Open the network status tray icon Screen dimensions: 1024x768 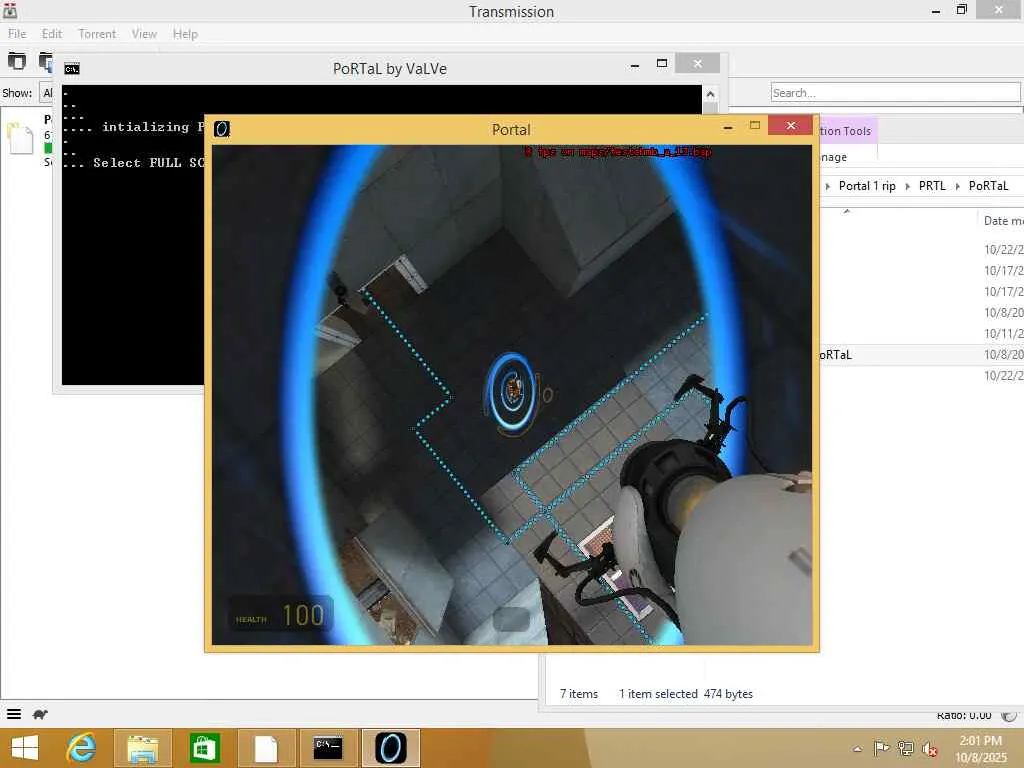[x=906, y=748]
